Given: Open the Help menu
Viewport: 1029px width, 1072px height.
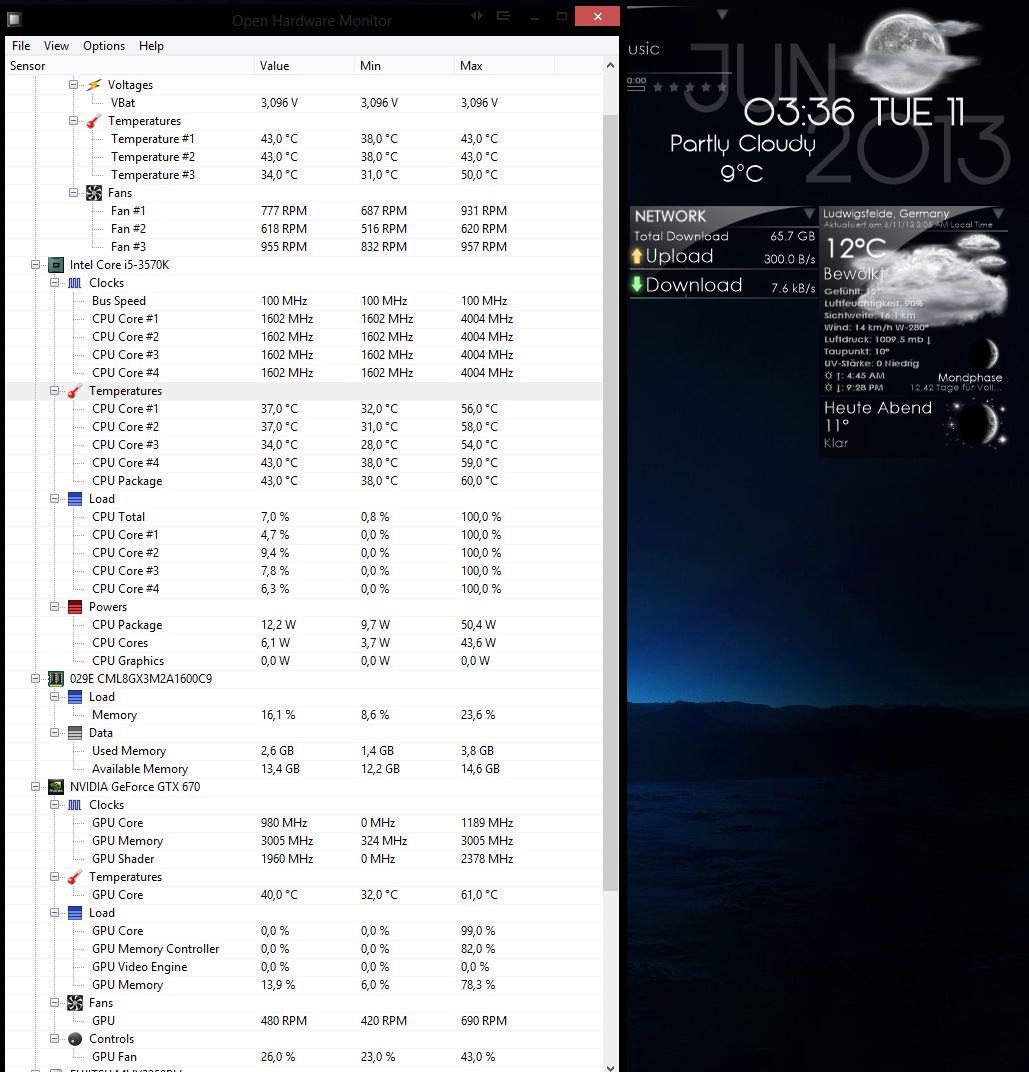Looking at the screenshot, I should point(151,46).
